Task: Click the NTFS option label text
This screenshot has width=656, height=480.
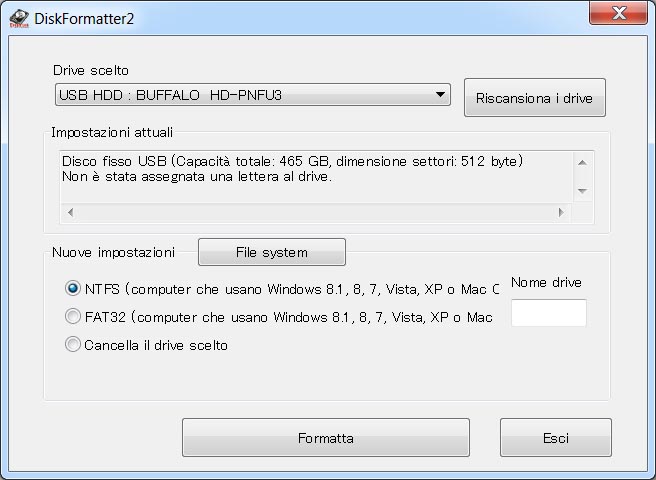Action: pos(290,289)
